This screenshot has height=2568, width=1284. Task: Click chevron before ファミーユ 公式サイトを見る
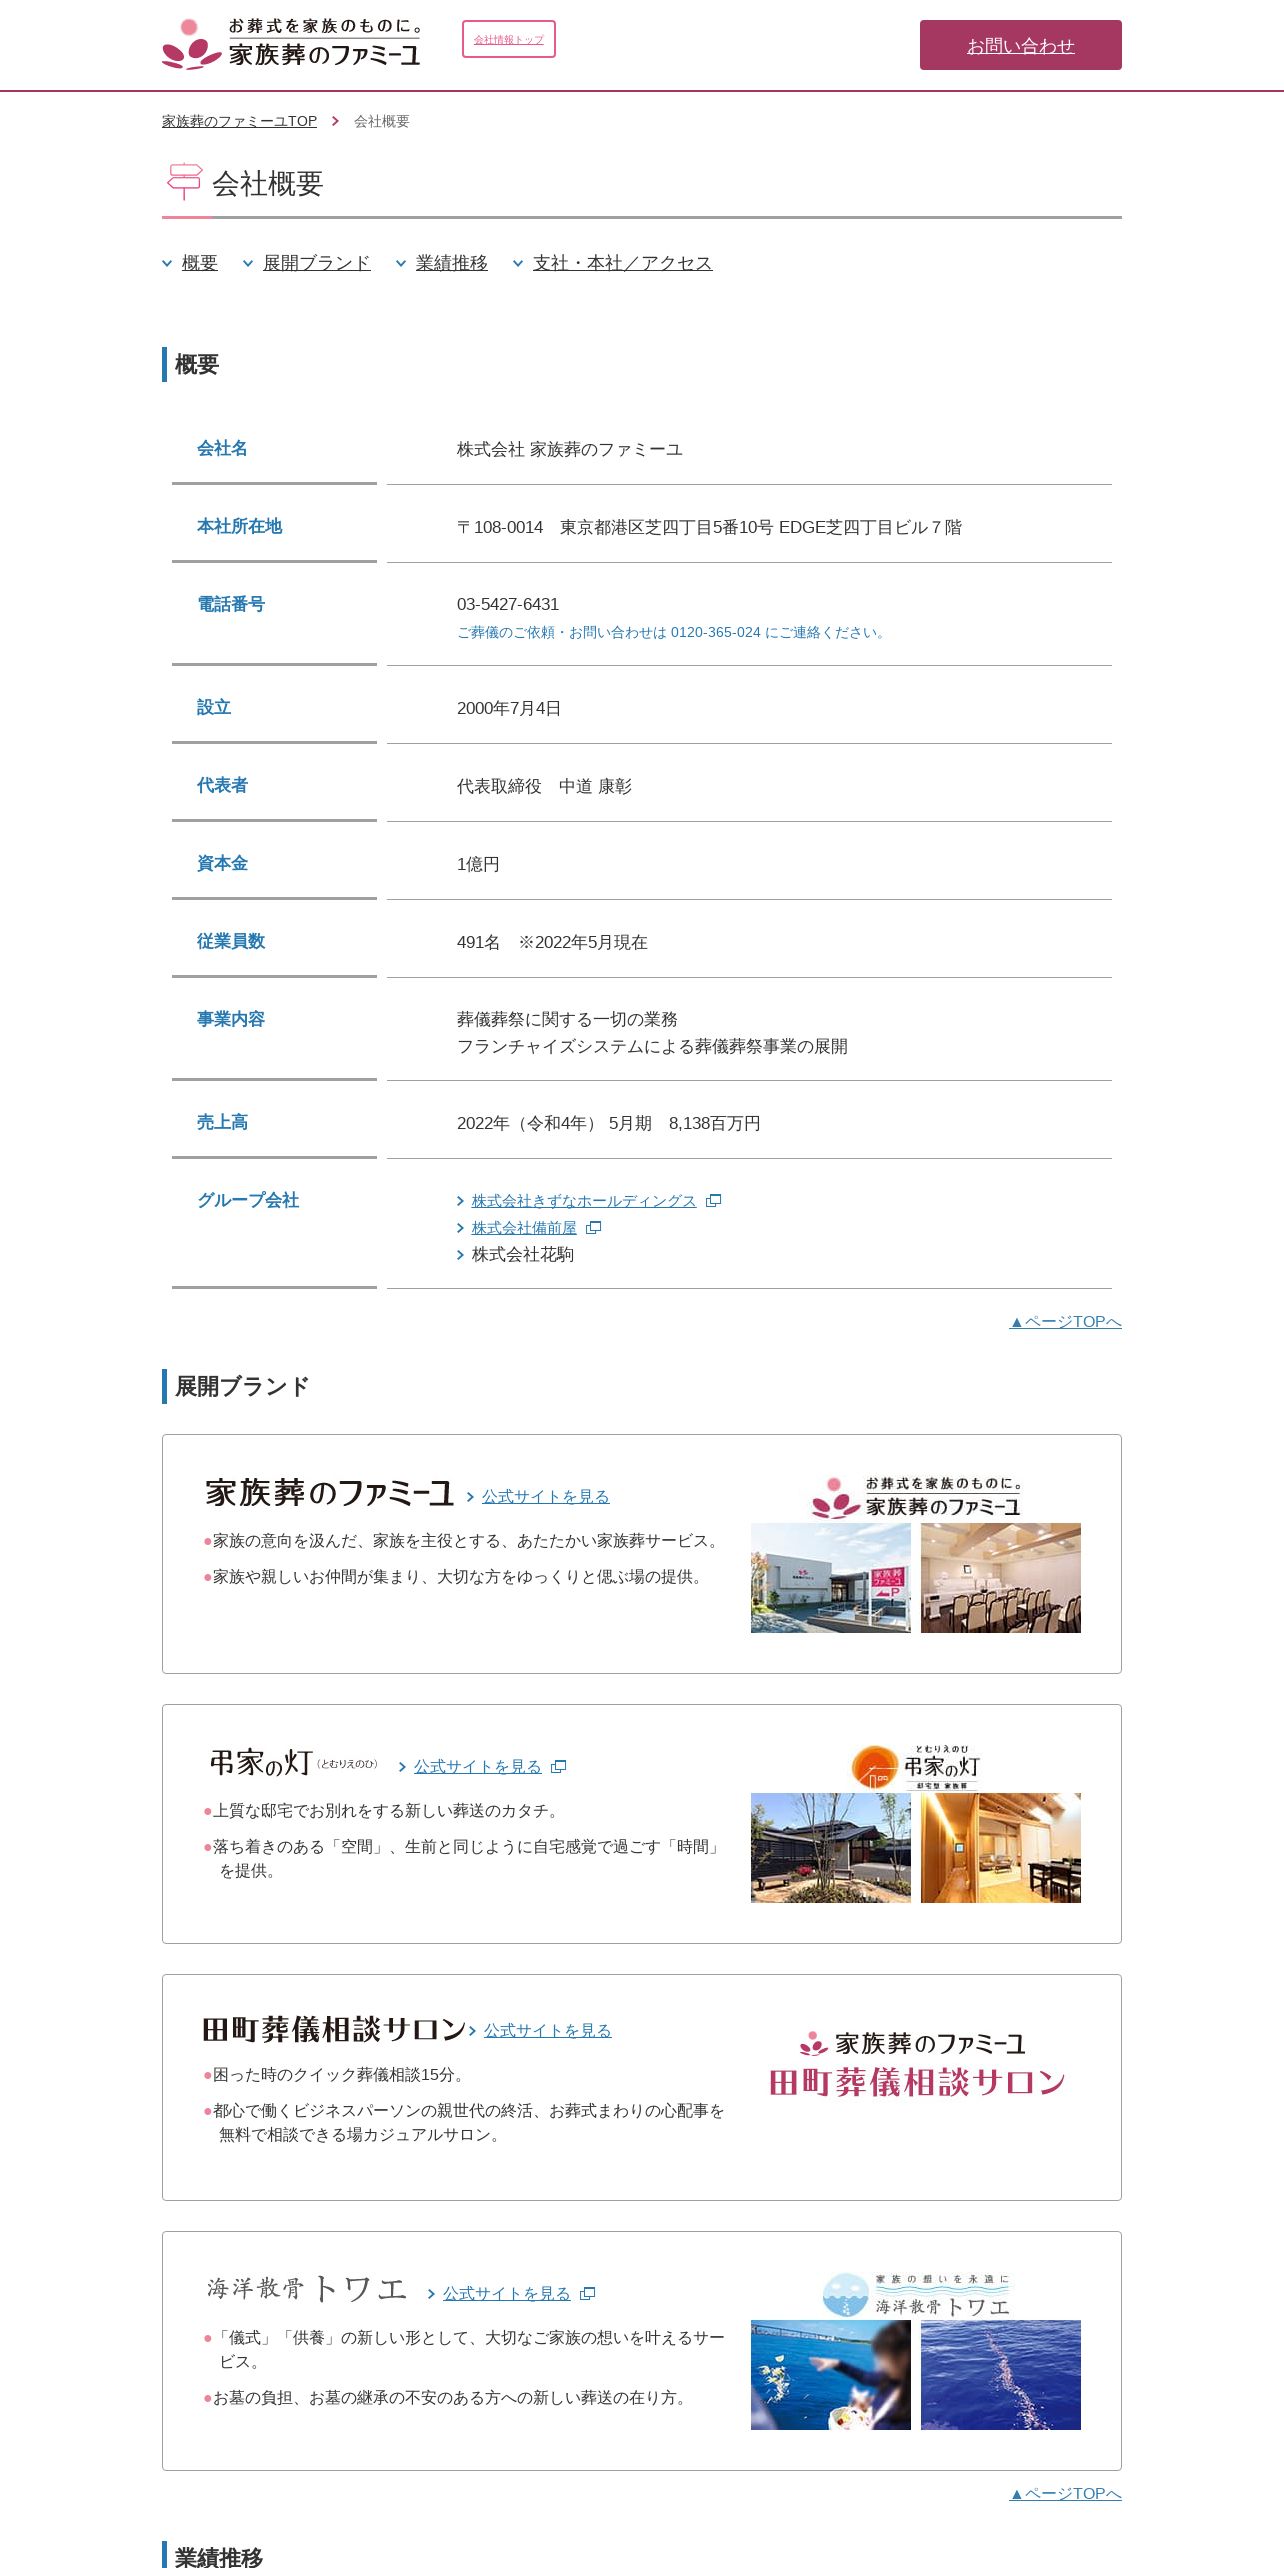pos(471,1497)
